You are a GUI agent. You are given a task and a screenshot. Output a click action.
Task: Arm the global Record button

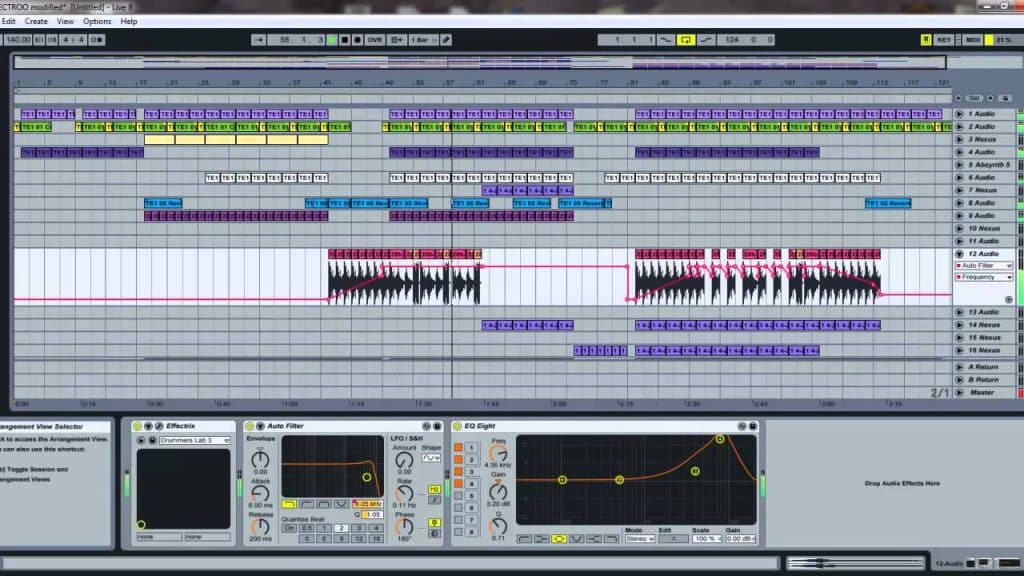[x=357, y=40]
